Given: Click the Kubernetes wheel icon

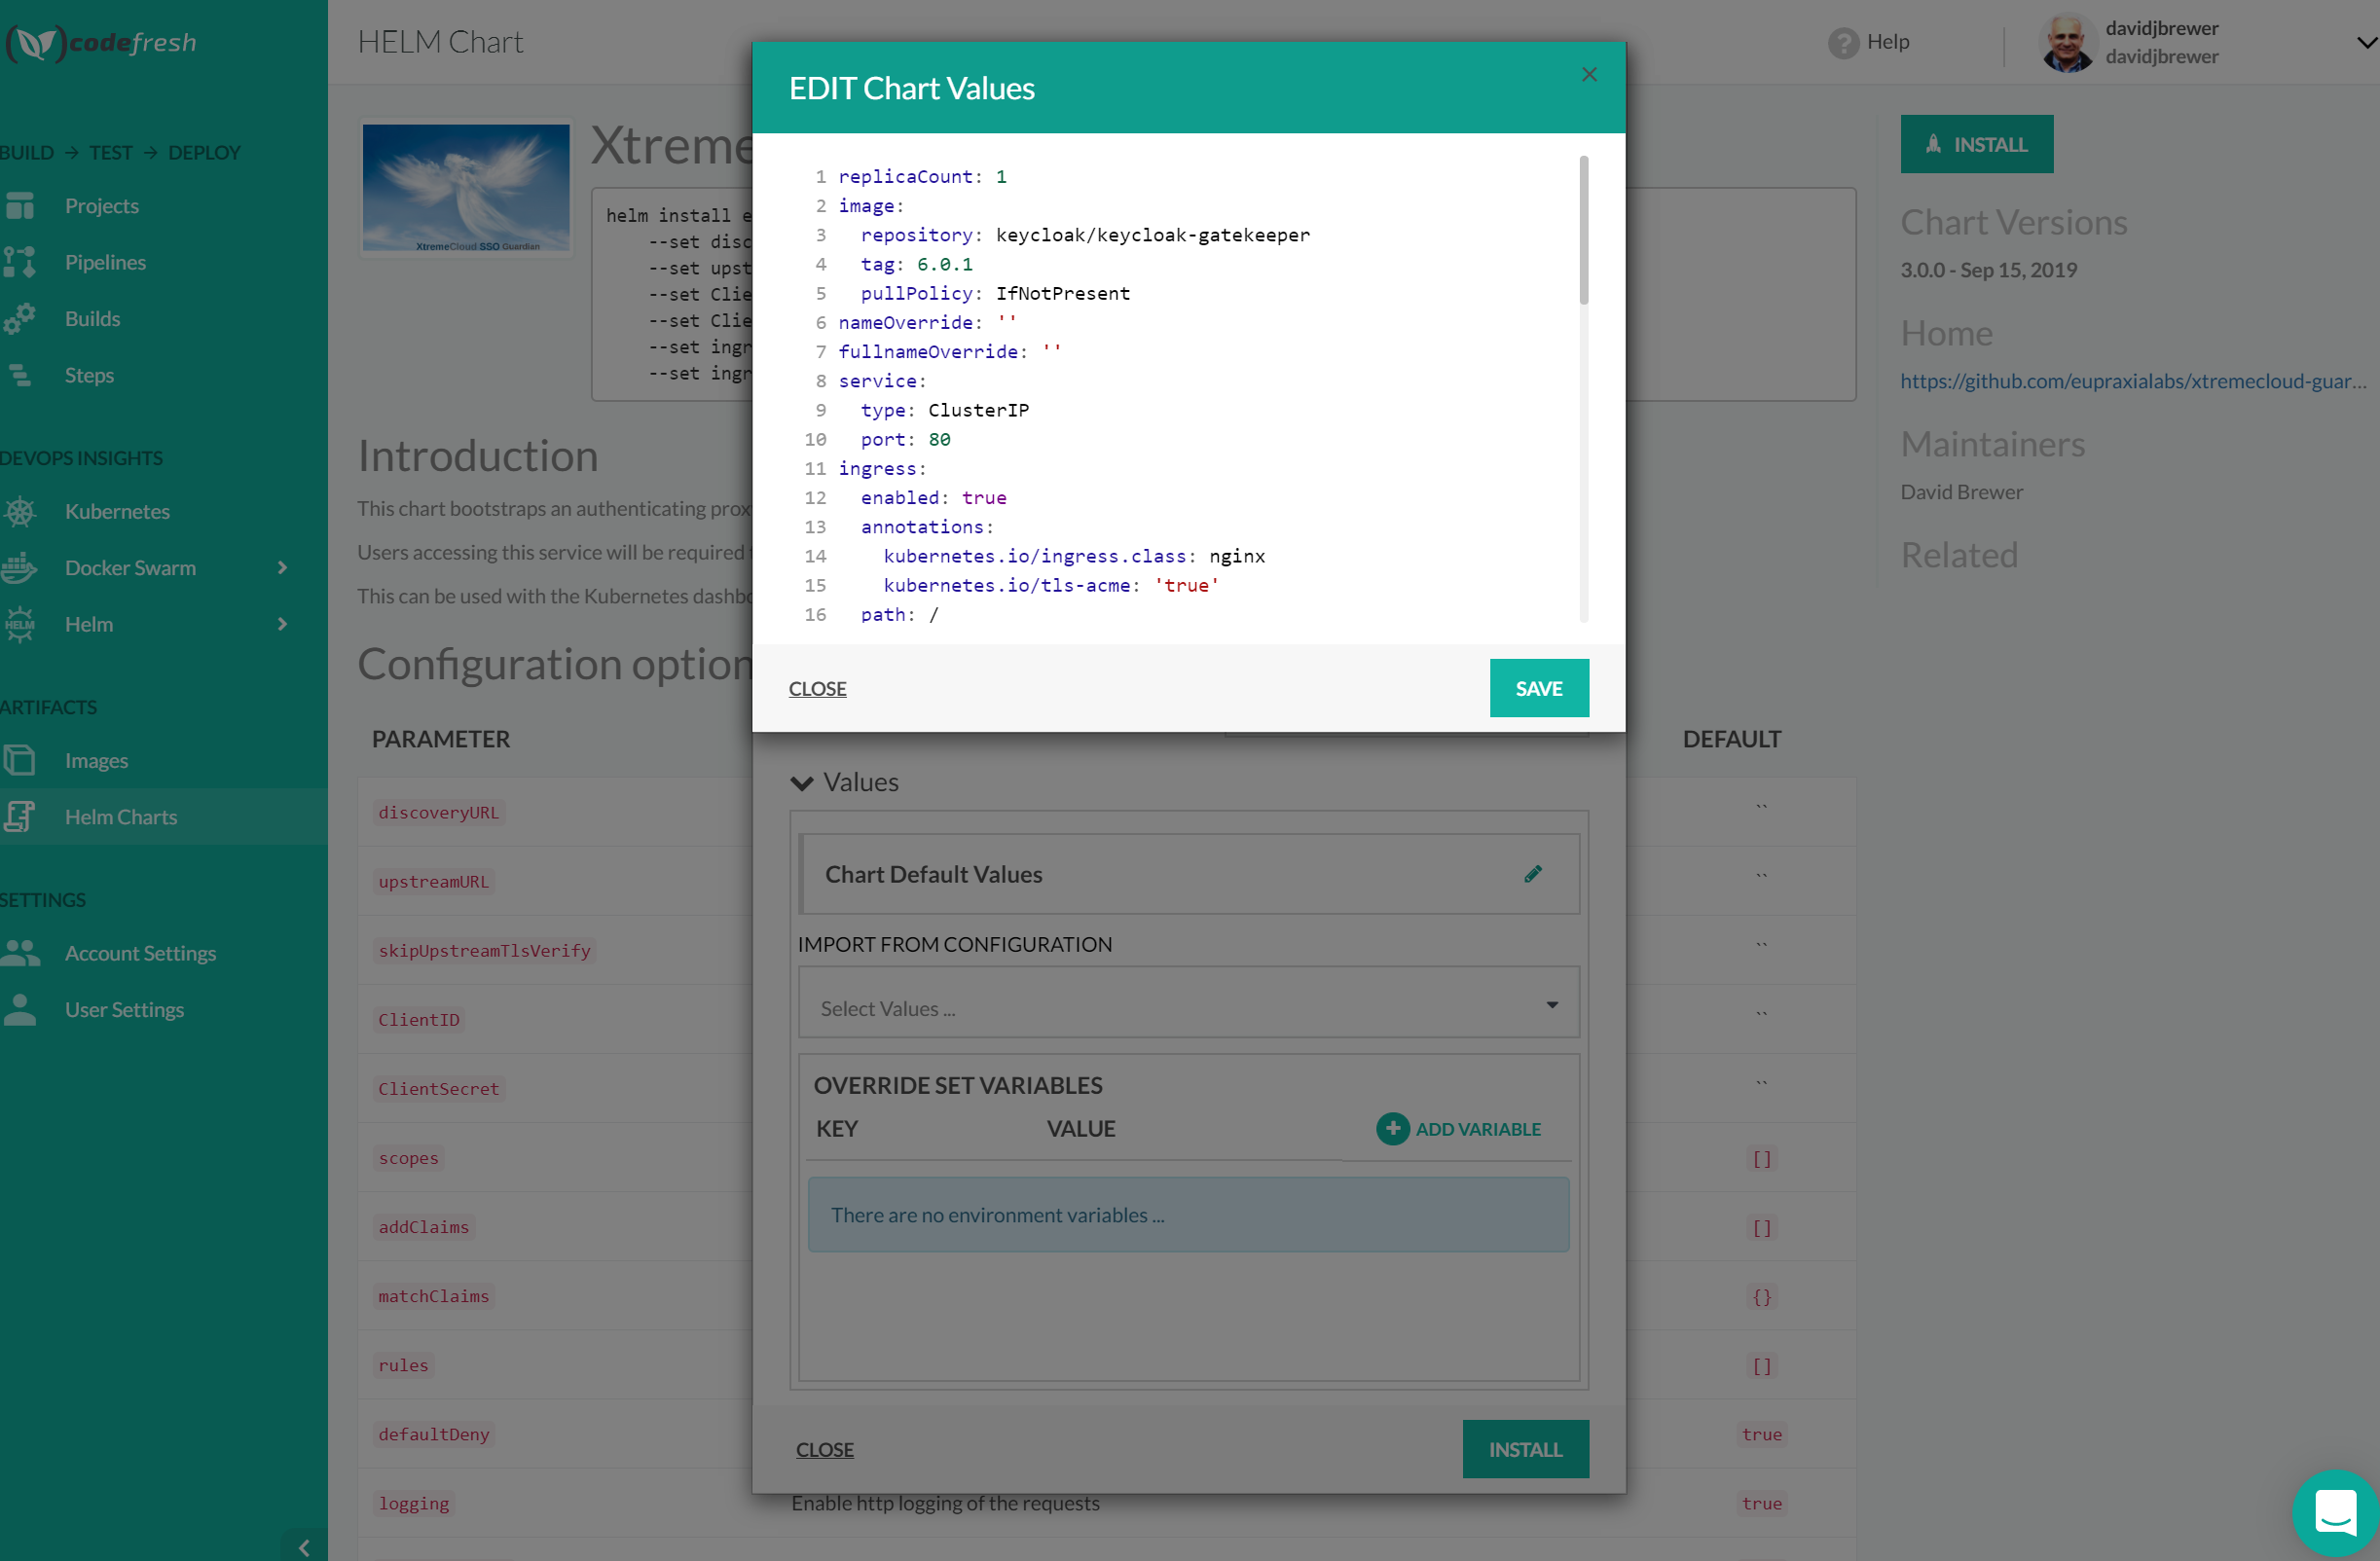Looking at the screenshot, I should [20, 511].
